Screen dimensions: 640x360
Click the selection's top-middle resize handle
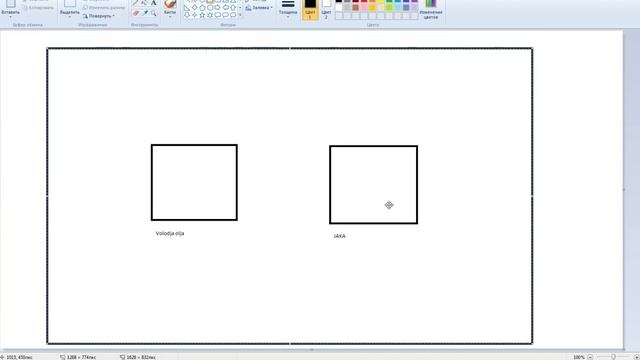pos(290,48)
